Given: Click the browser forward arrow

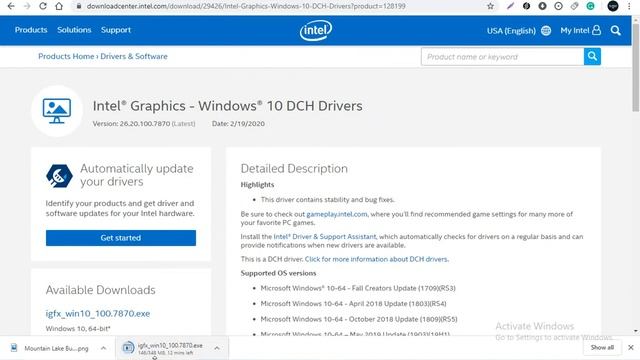Looking at the screenshot, I should [27, 6].
